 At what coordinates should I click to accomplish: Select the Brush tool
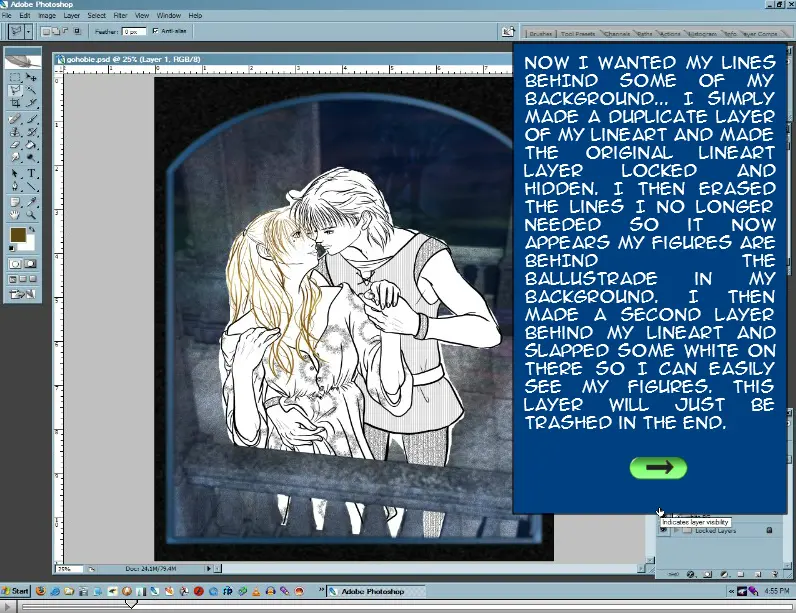31,119
